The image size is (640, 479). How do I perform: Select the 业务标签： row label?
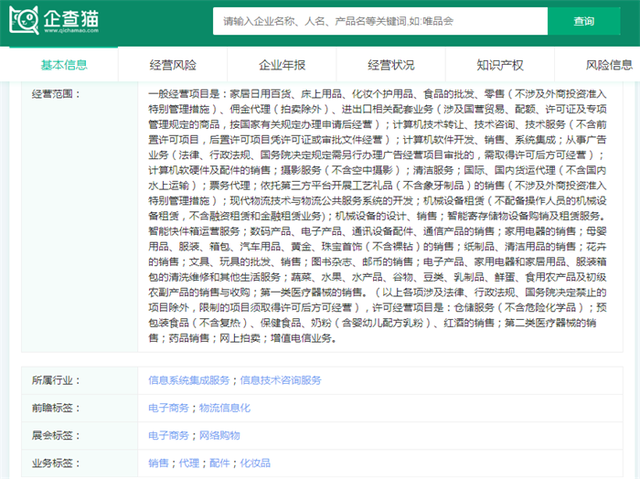click(x=56, y=463)
